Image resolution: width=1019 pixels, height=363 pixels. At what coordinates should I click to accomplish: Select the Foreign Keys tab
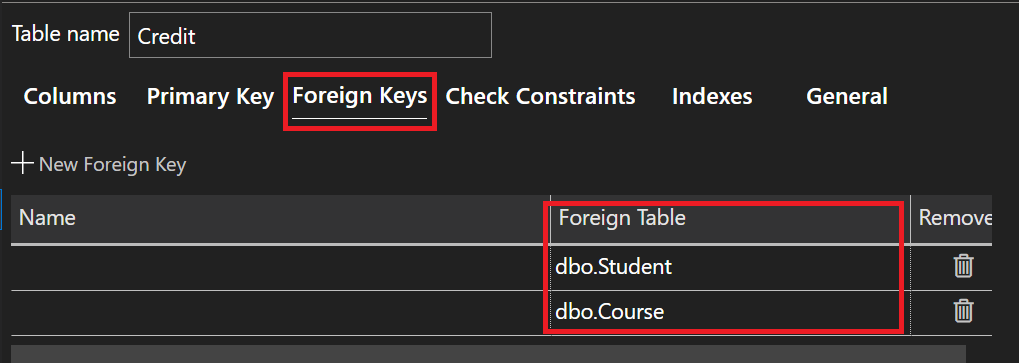click(x=360, y=96)
